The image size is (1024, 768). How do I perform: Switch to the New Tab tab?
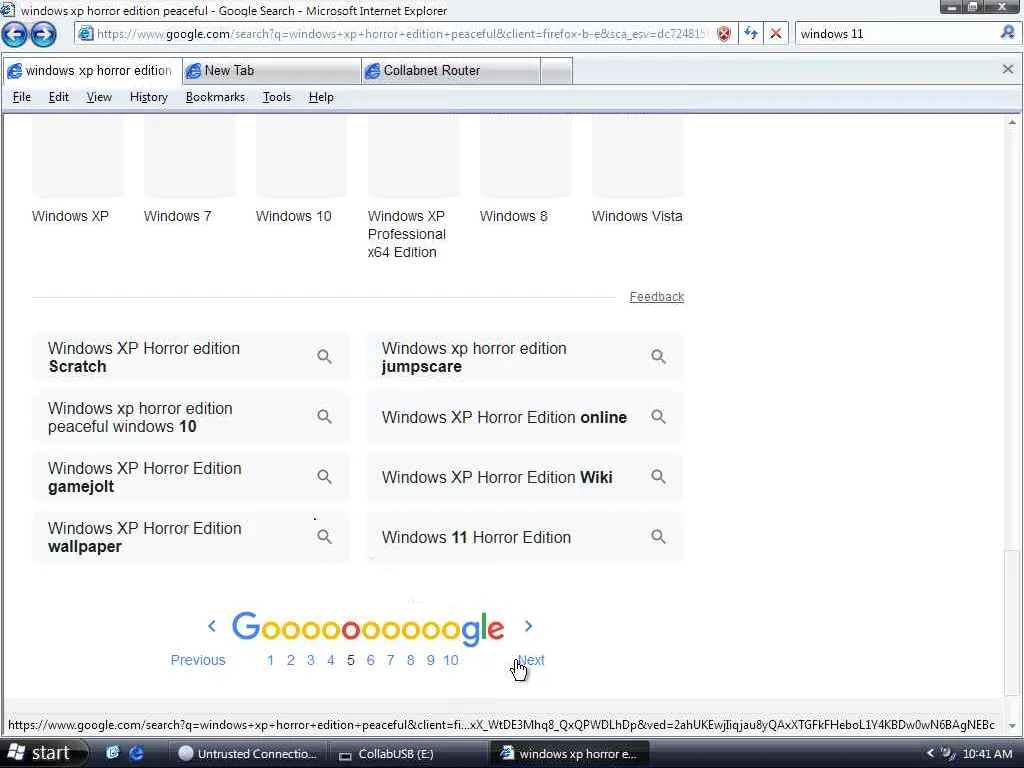click(271, 71)
